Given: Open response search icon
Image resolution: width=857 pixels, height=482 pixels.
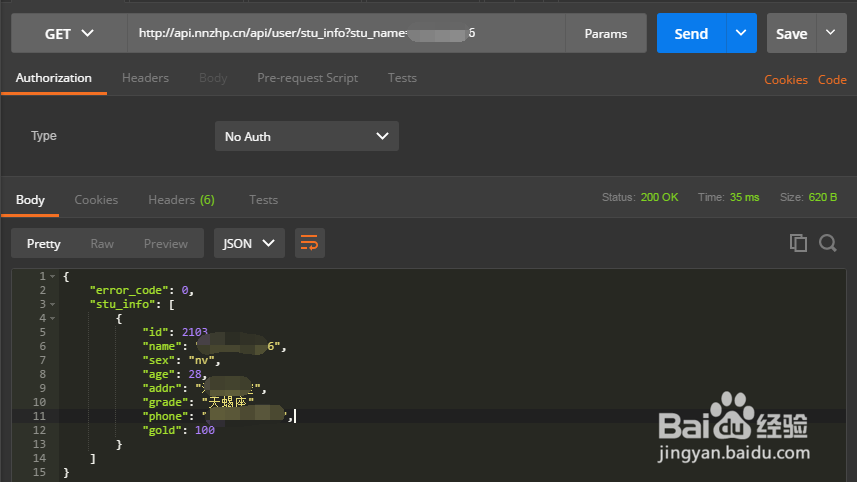Looking at the screenshot, I should pyautogui.click(x=827, y=243).
